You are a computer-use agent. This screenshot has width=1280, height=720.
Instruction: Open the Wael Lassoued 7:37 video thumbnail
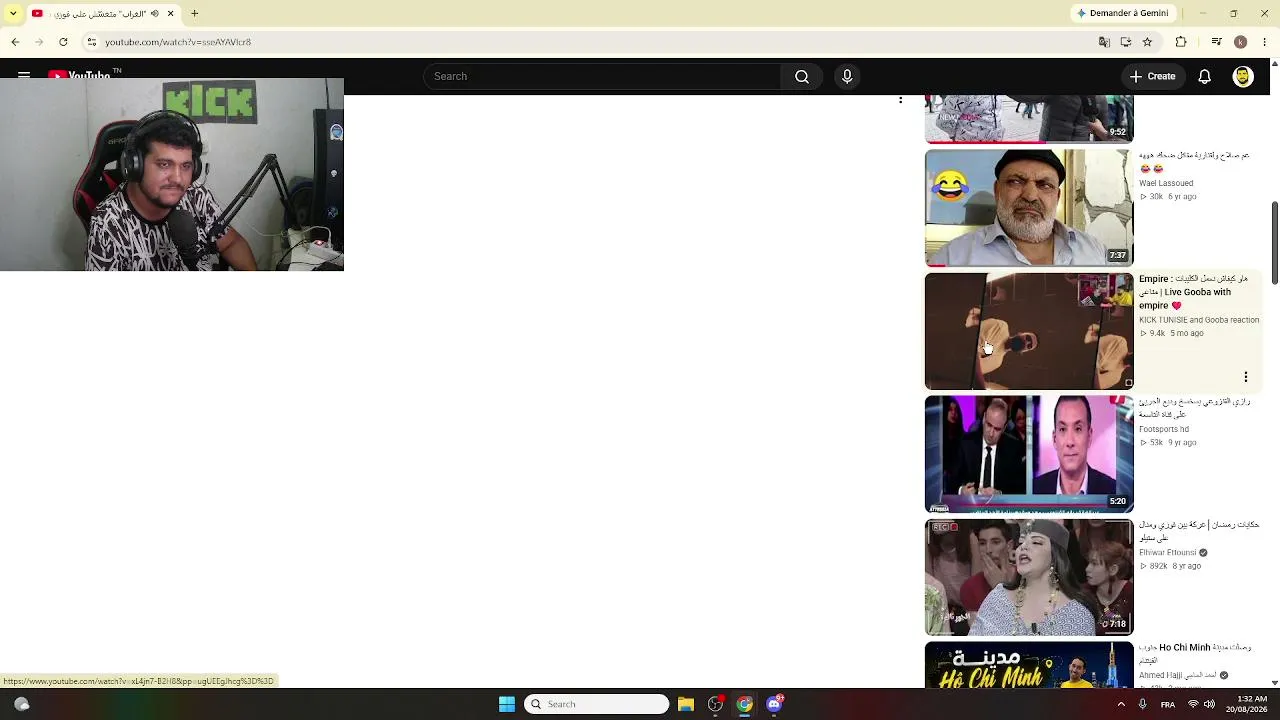(x=1029, y=208)
